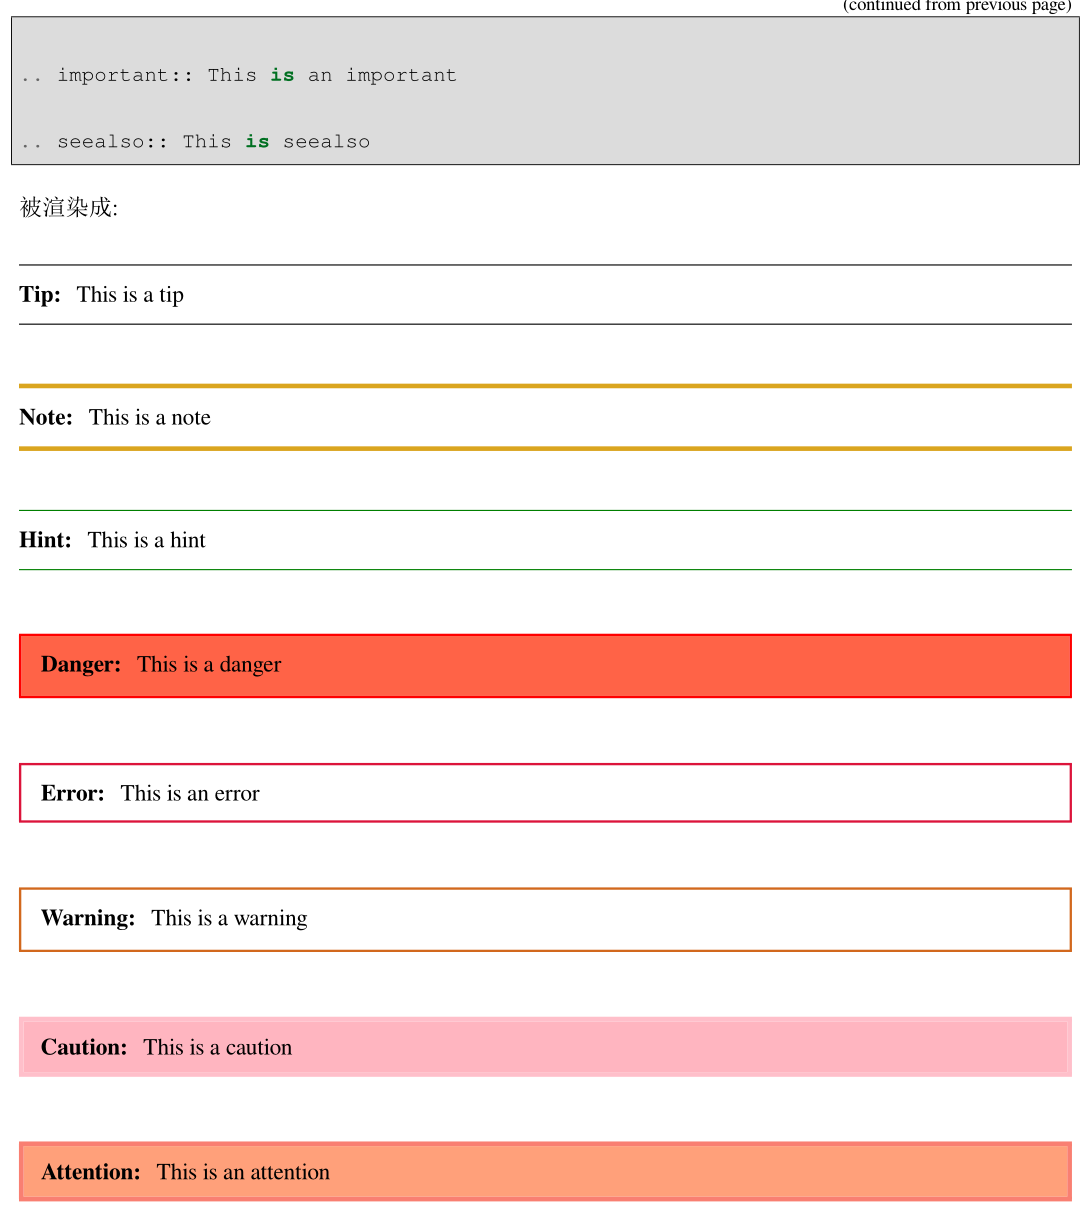Click the bold "Warning:" label

pyautogui.click(x=88, y=919)
